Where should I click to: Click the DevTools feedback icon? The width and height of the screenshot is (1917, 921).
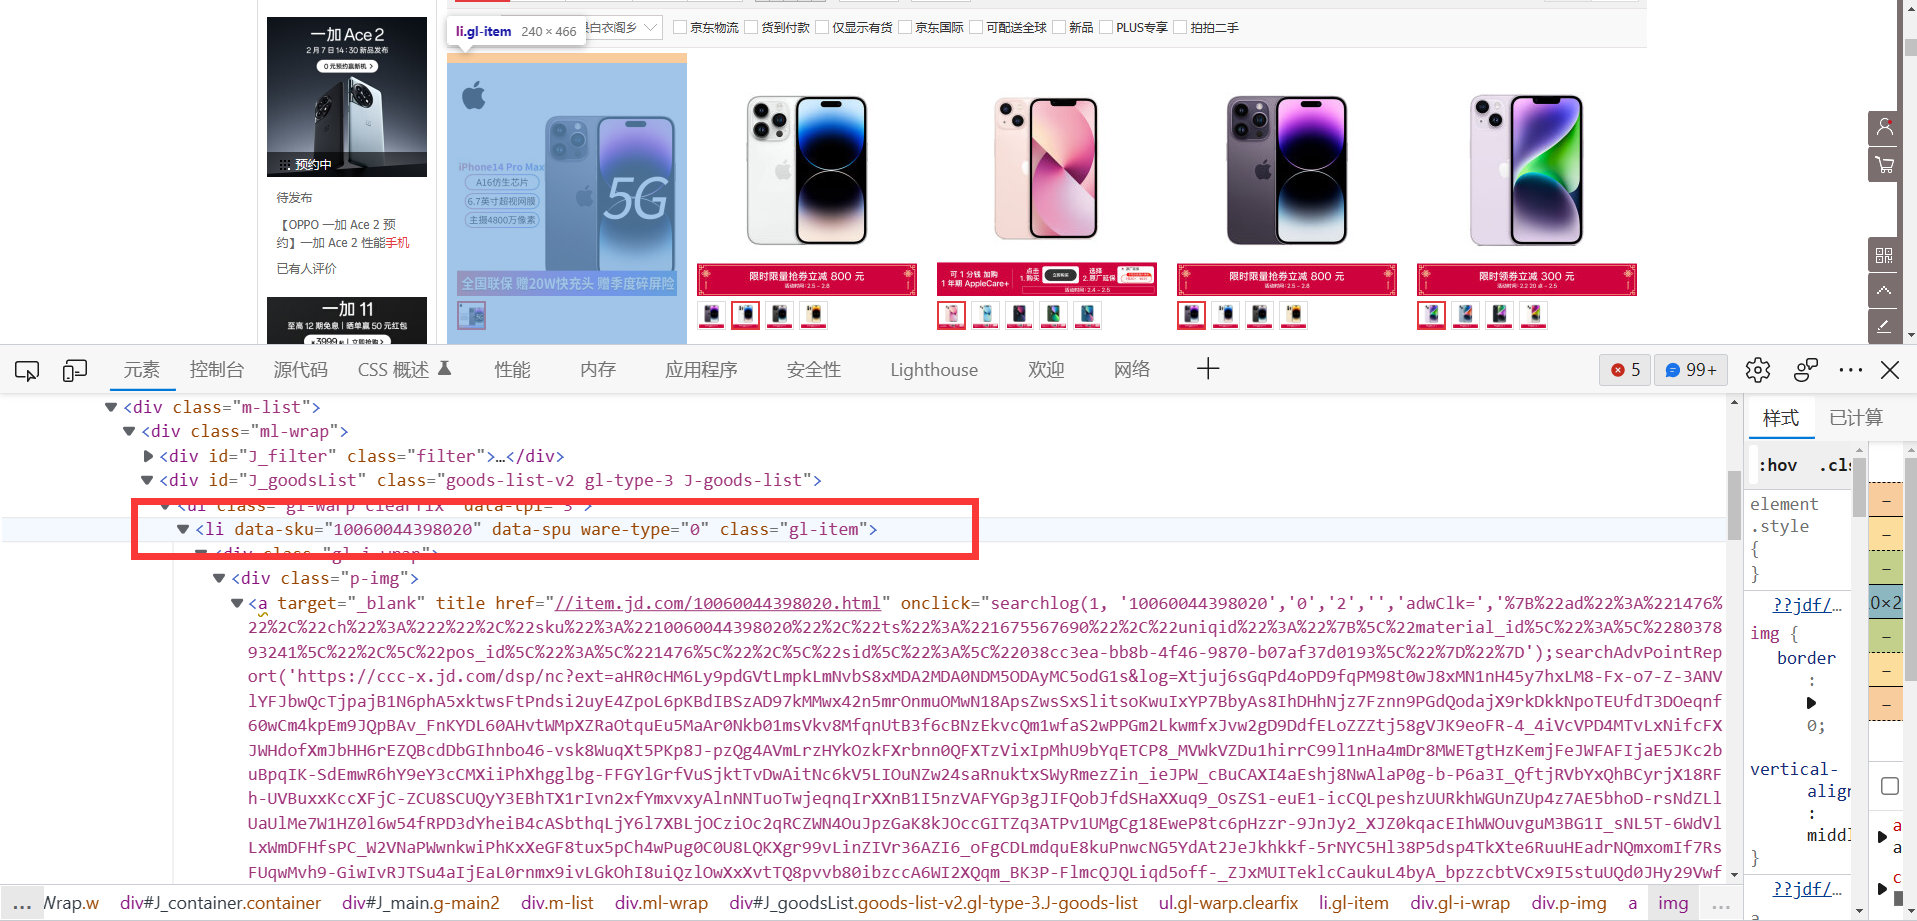click(1805, 370)
